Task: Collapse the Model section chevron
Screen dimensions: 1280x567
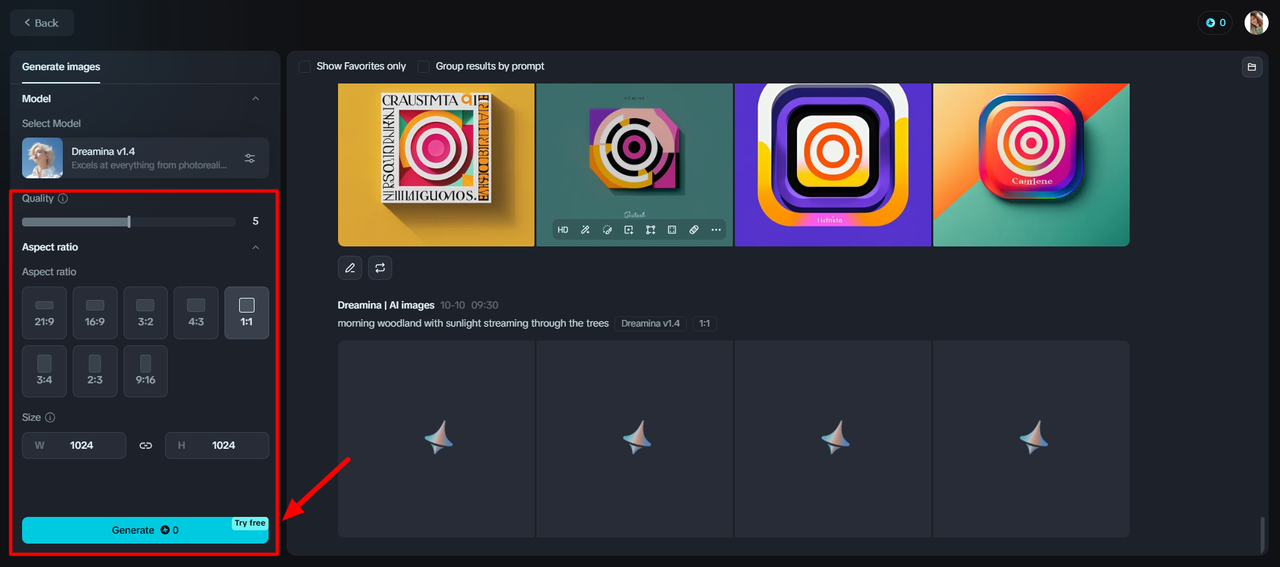Action: point(255,98)
